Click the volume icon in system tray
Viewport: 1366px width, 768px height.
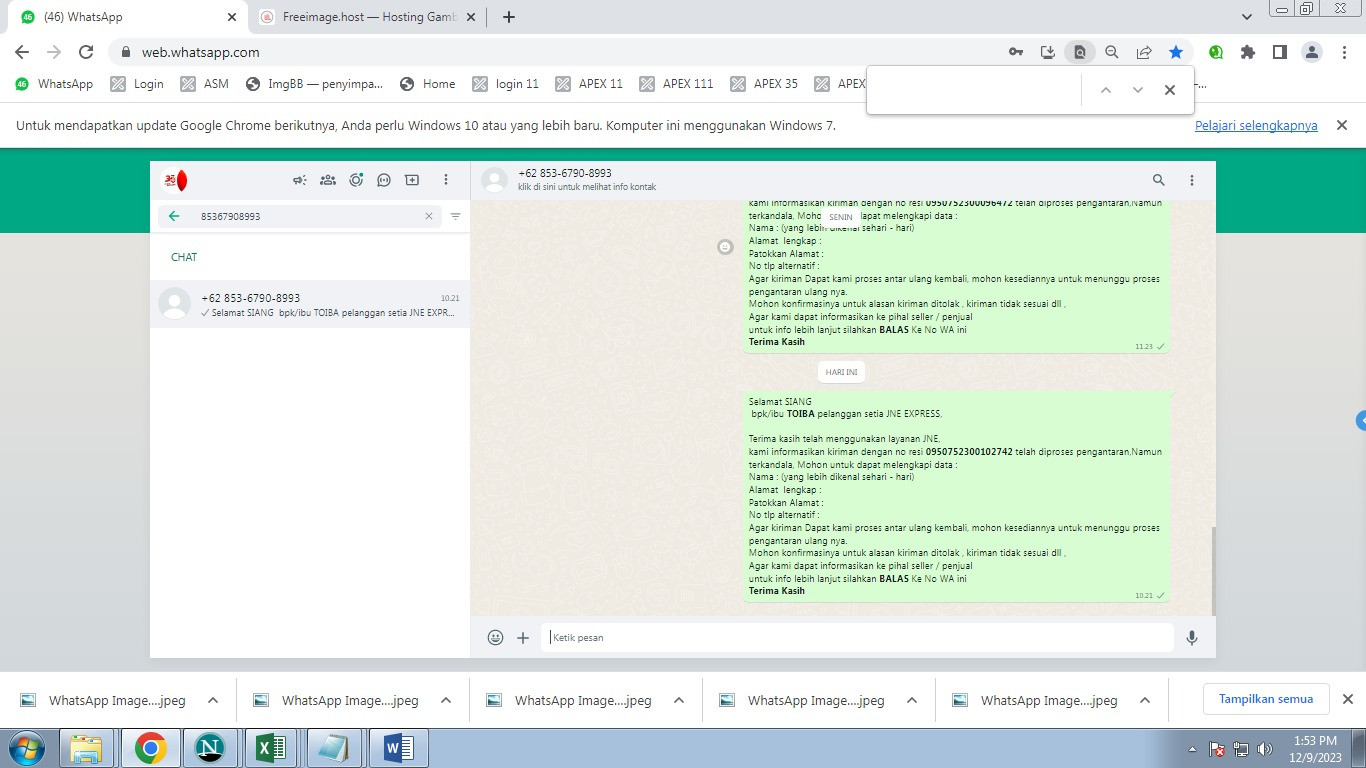coord(1265,748)
